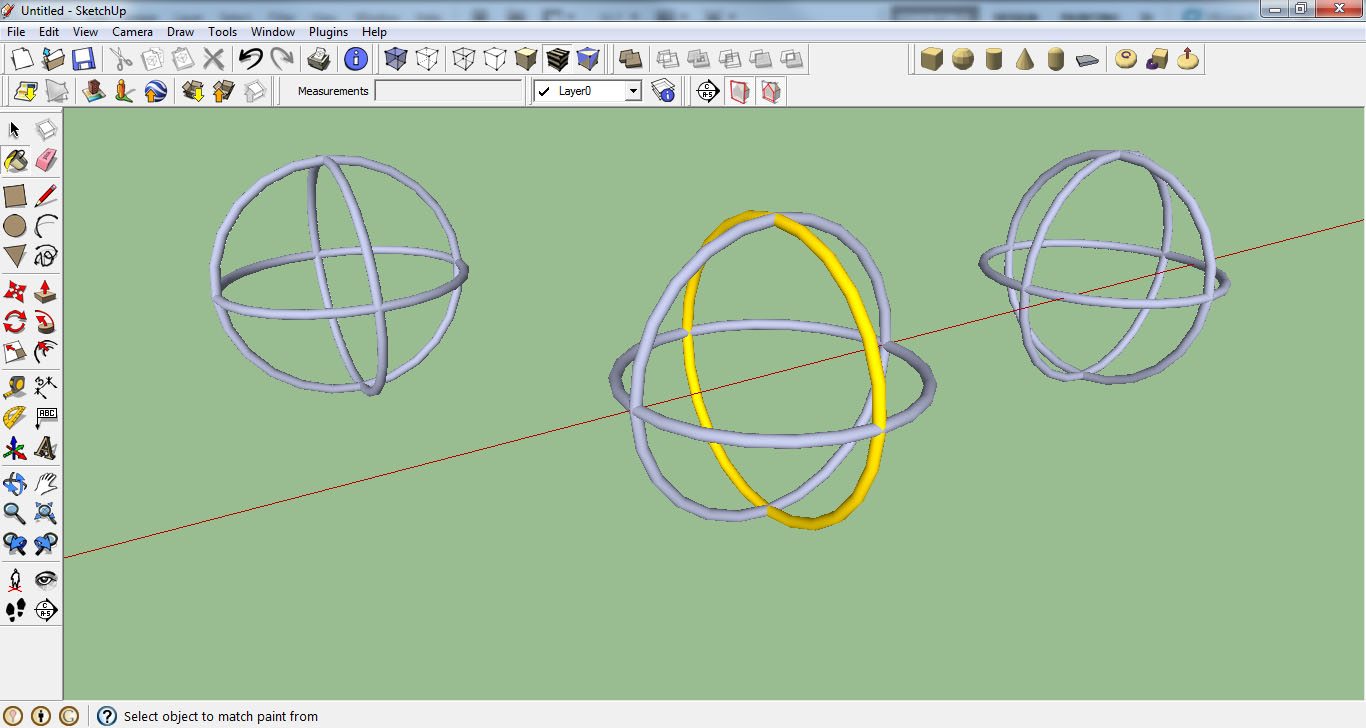Toggle Section Cuts display
The height and width of the screenshot is (728, 1366).
pyautogui.click(x=770, y=92)
